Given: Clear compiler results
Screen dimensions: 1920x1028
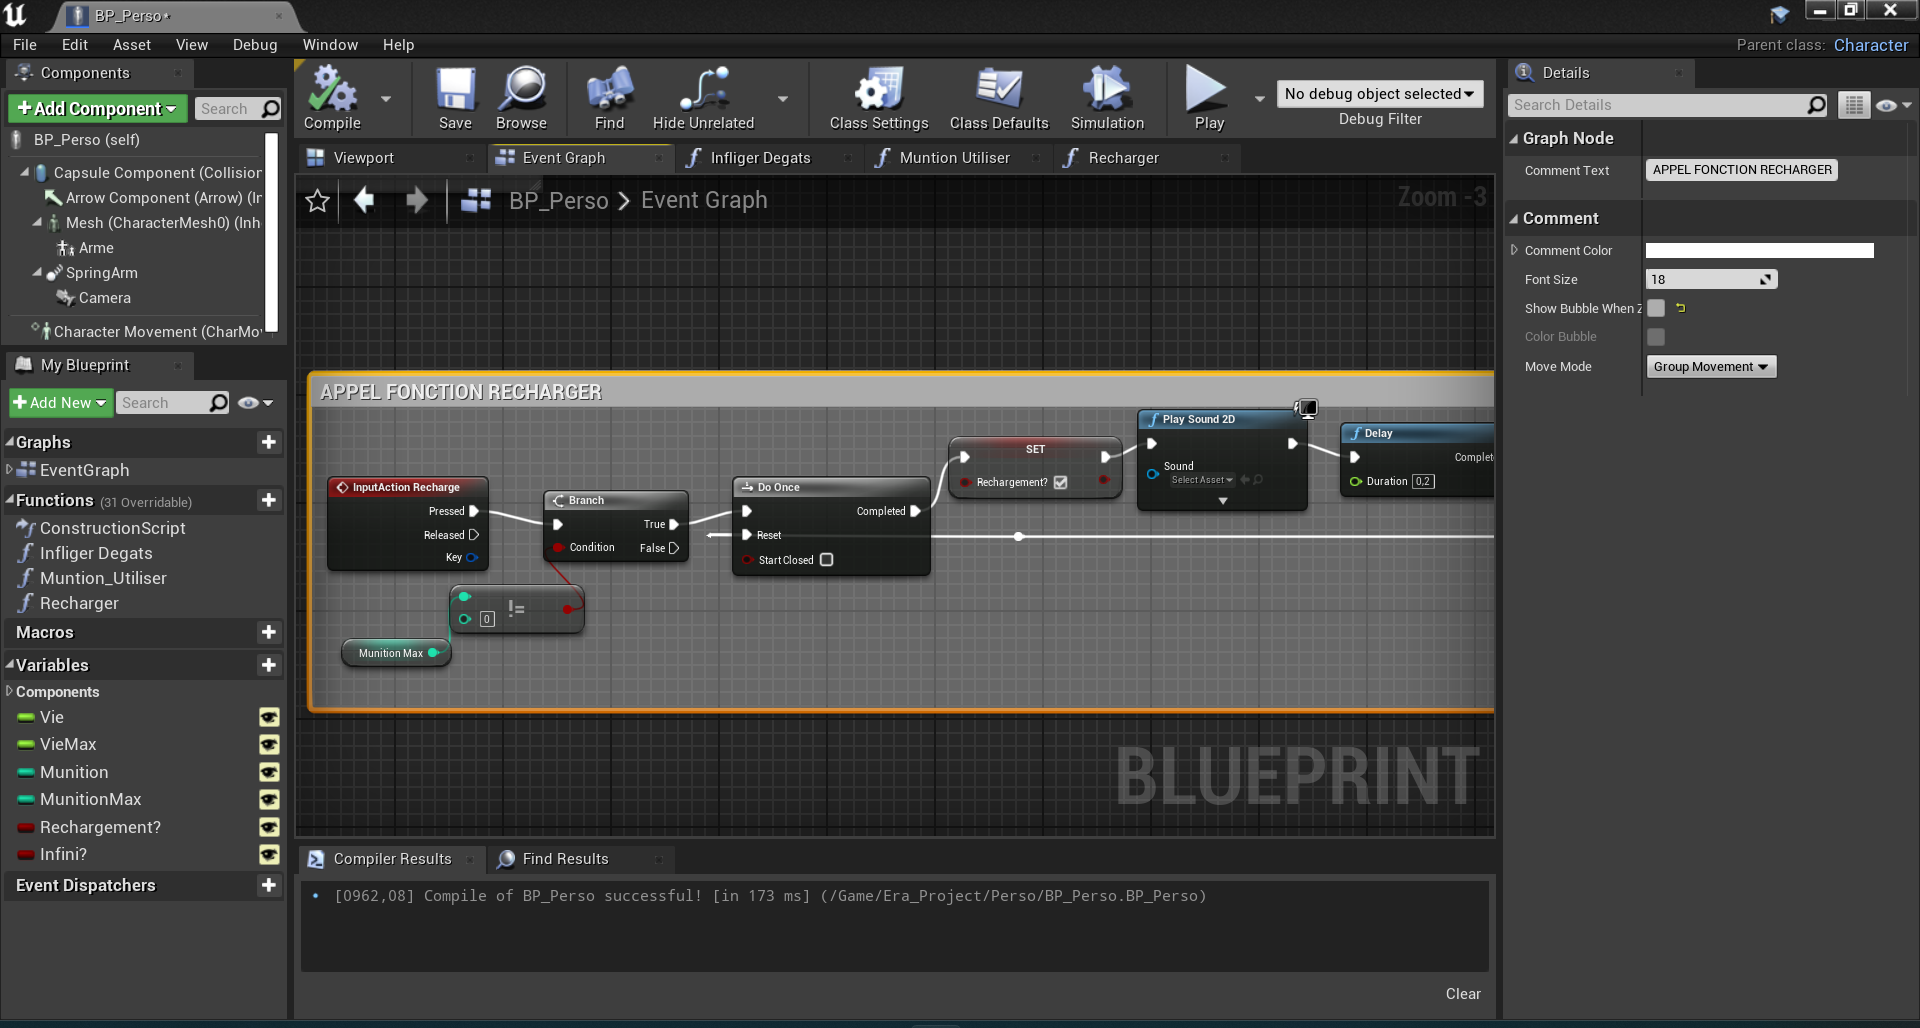Looking at the screenshot, I should pyautogui.click(x=1463, y=994).
